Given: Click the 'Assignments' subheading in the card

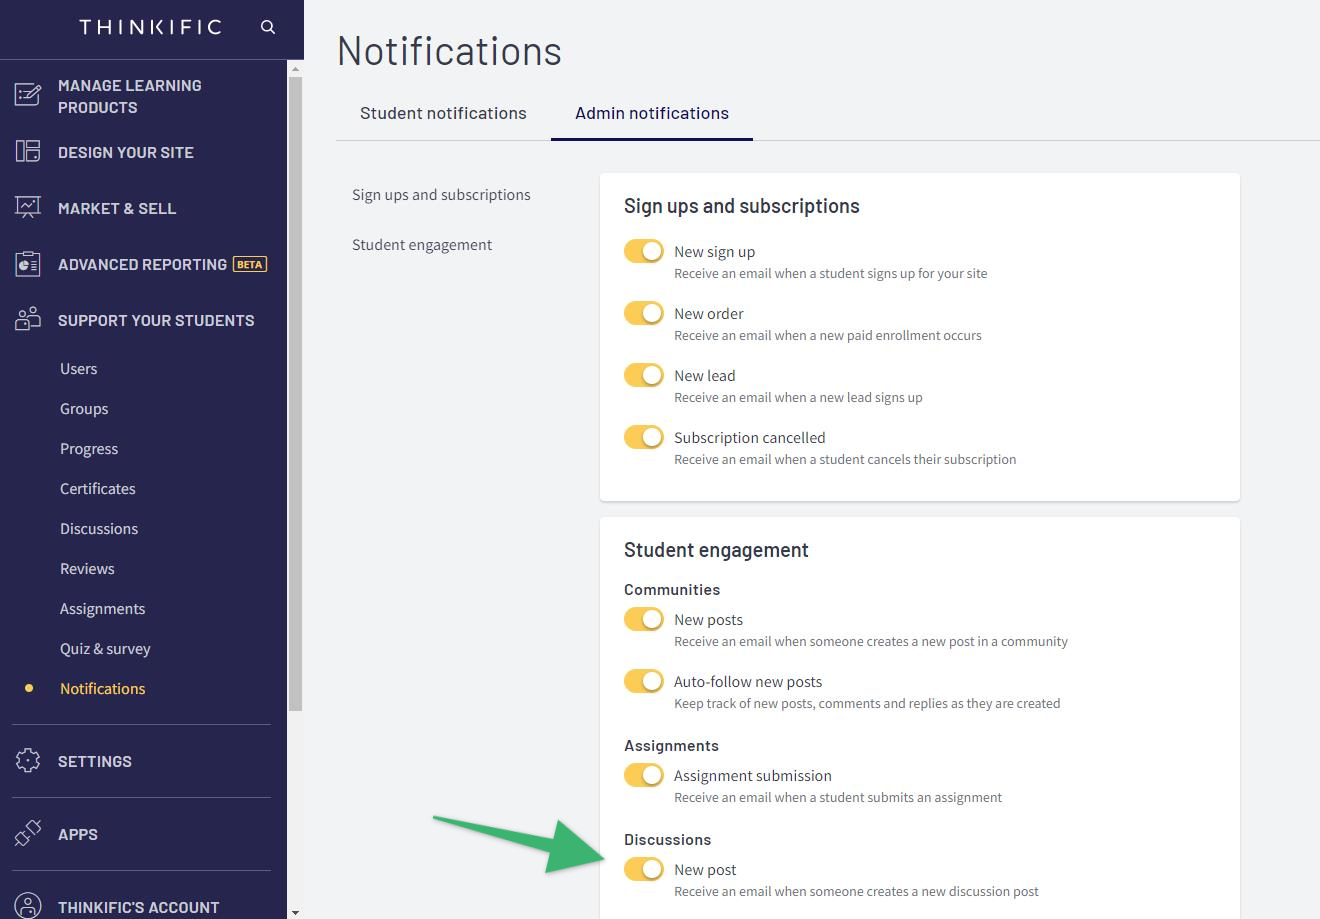Looking at the screenshot, I should point(671,746).
